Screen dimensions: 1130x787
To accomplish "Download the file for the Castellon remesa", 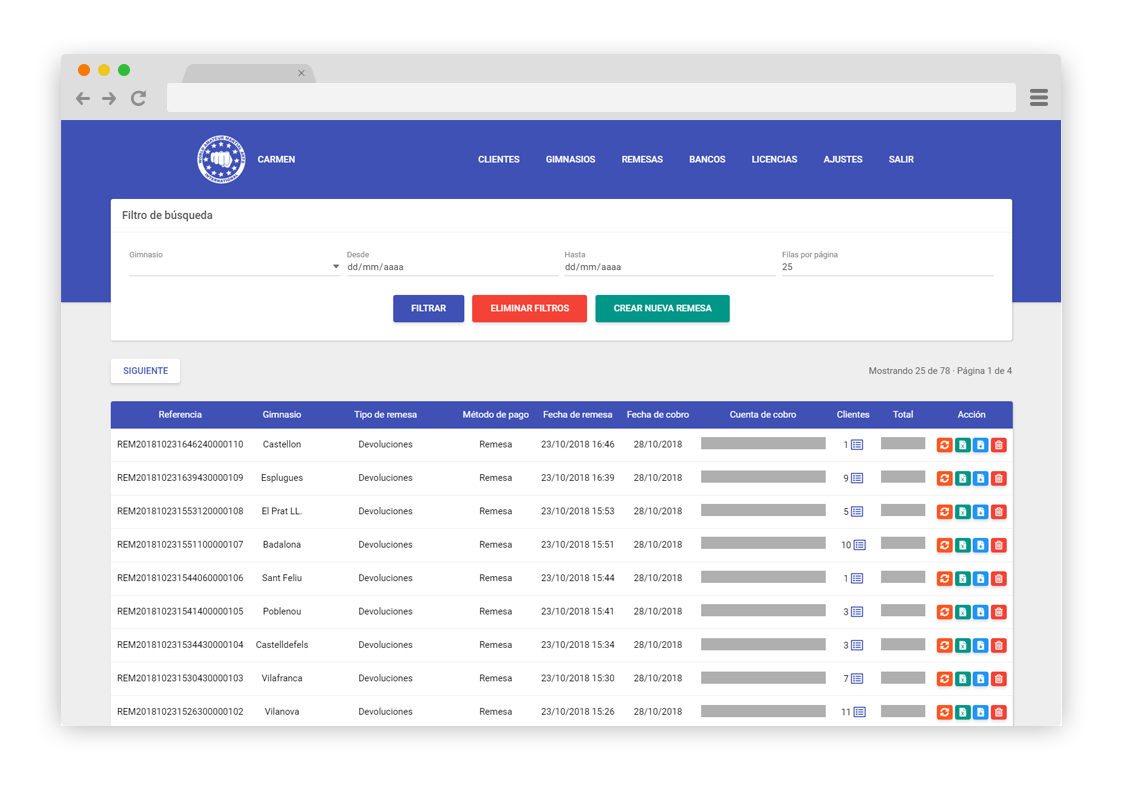I will [980, 445].
